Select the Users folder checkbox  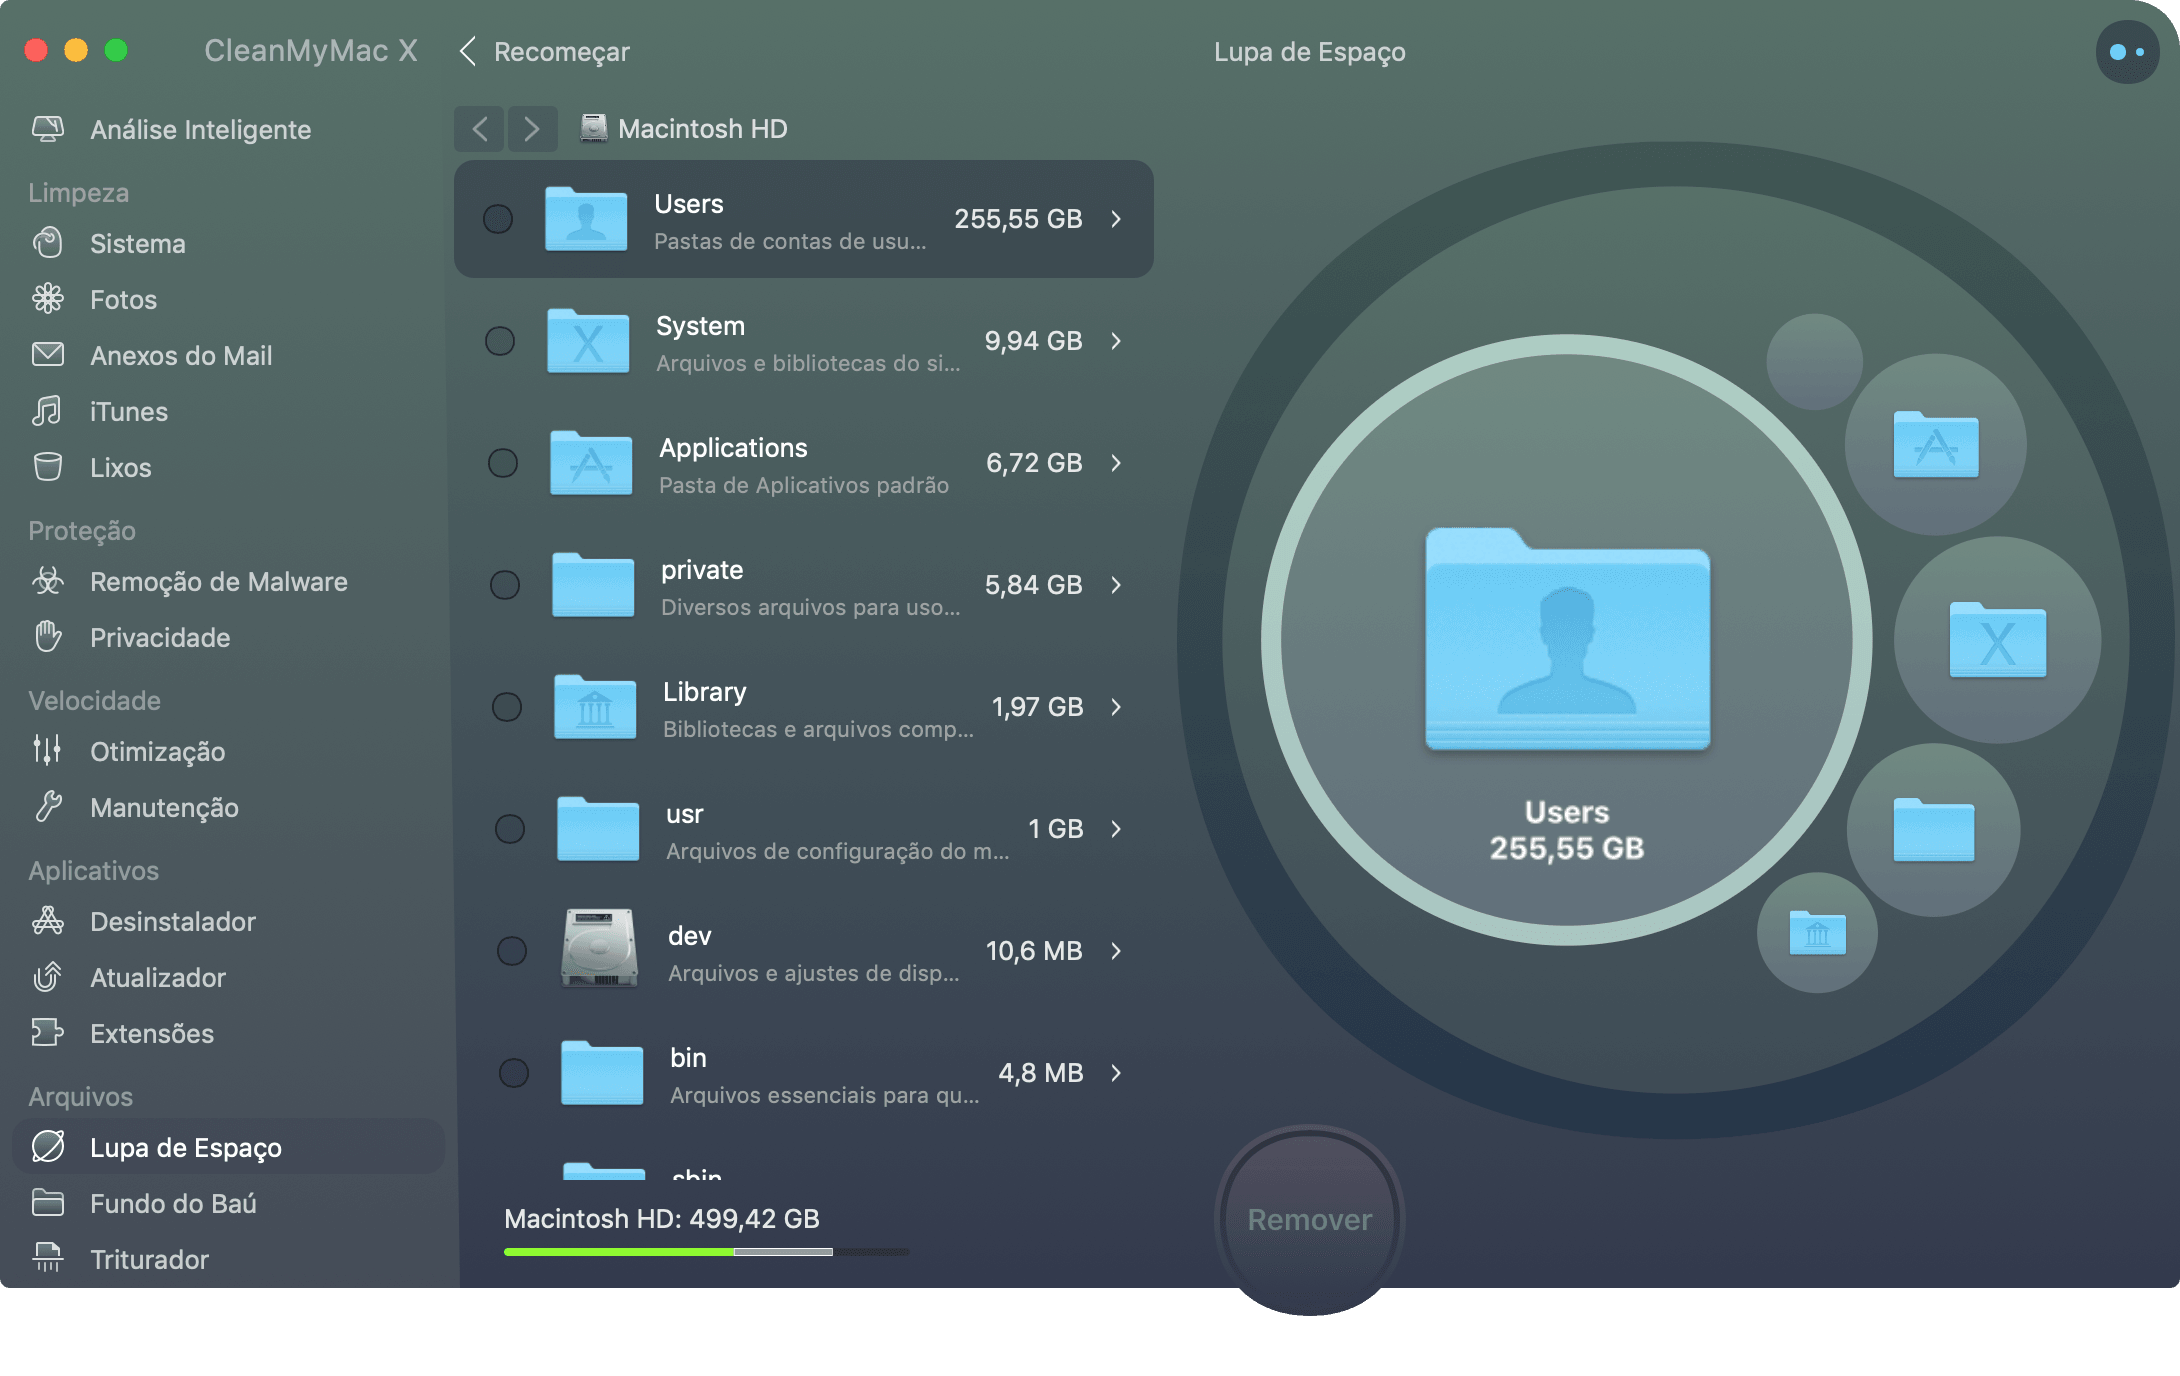498,219
